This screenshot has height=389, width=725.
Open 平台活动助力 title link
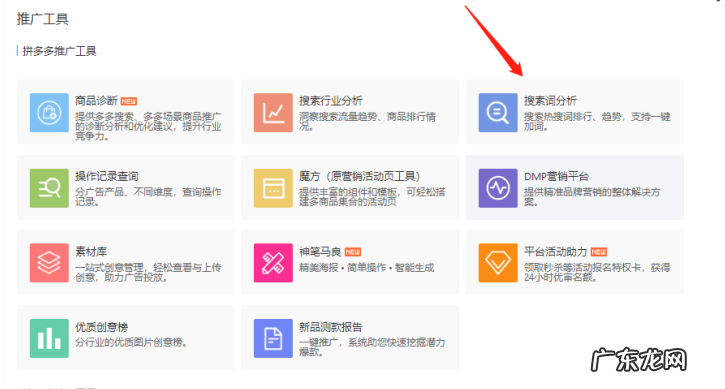point(555,252)
